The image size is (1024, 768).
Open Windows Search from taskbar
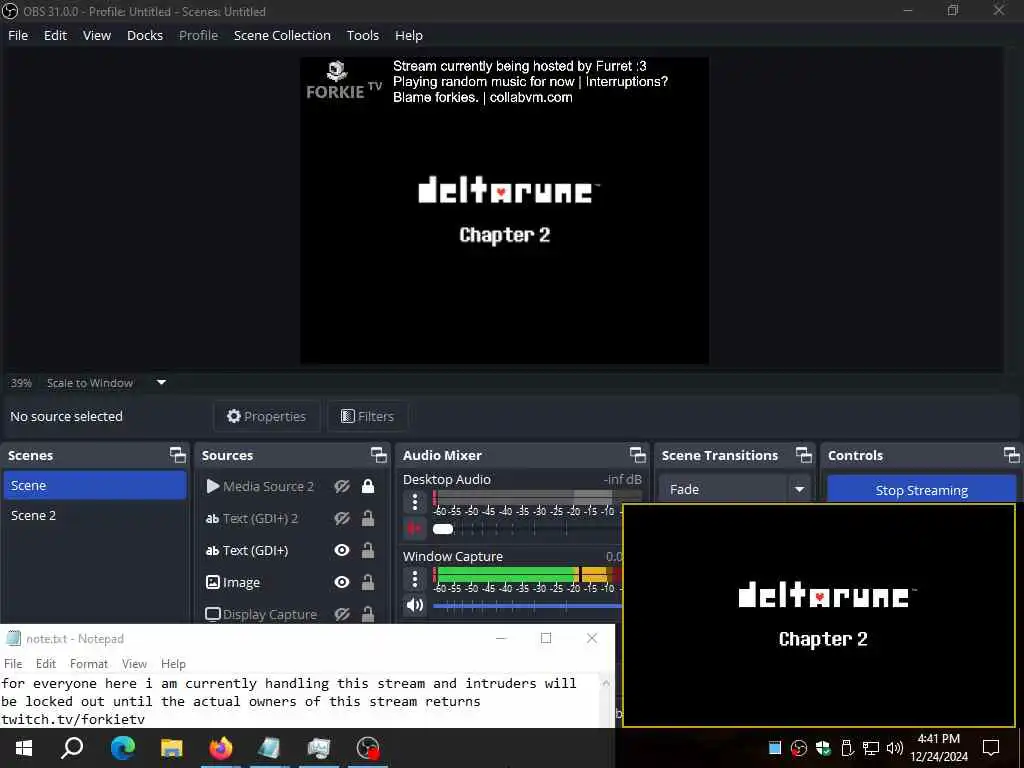click(72, 748)
